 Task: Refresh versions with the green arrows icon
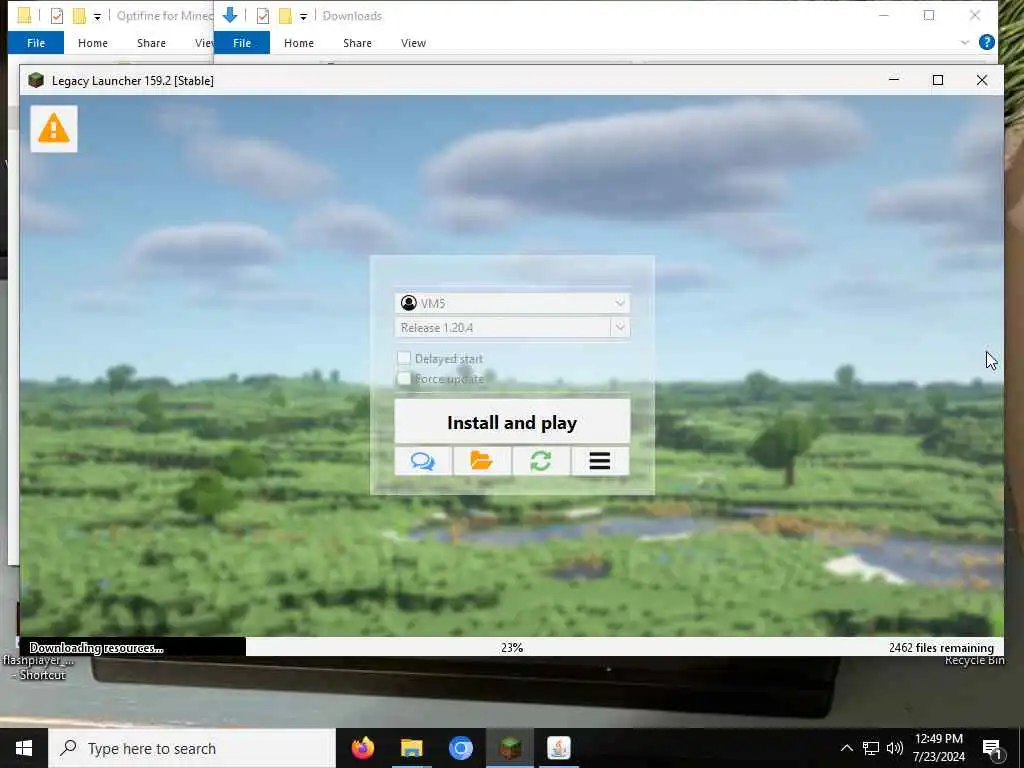[x=541, y=461]
